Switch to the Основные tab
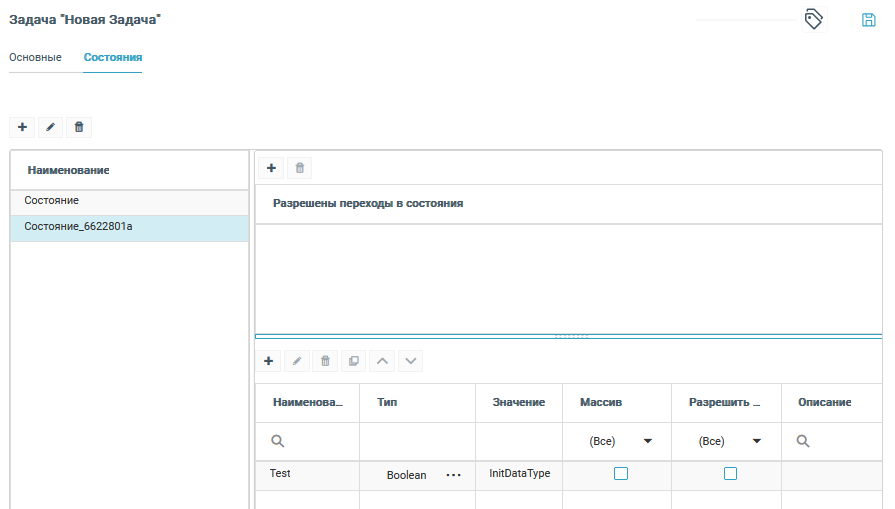The height and width of the screenshot is (509, 895). (35, 57)
